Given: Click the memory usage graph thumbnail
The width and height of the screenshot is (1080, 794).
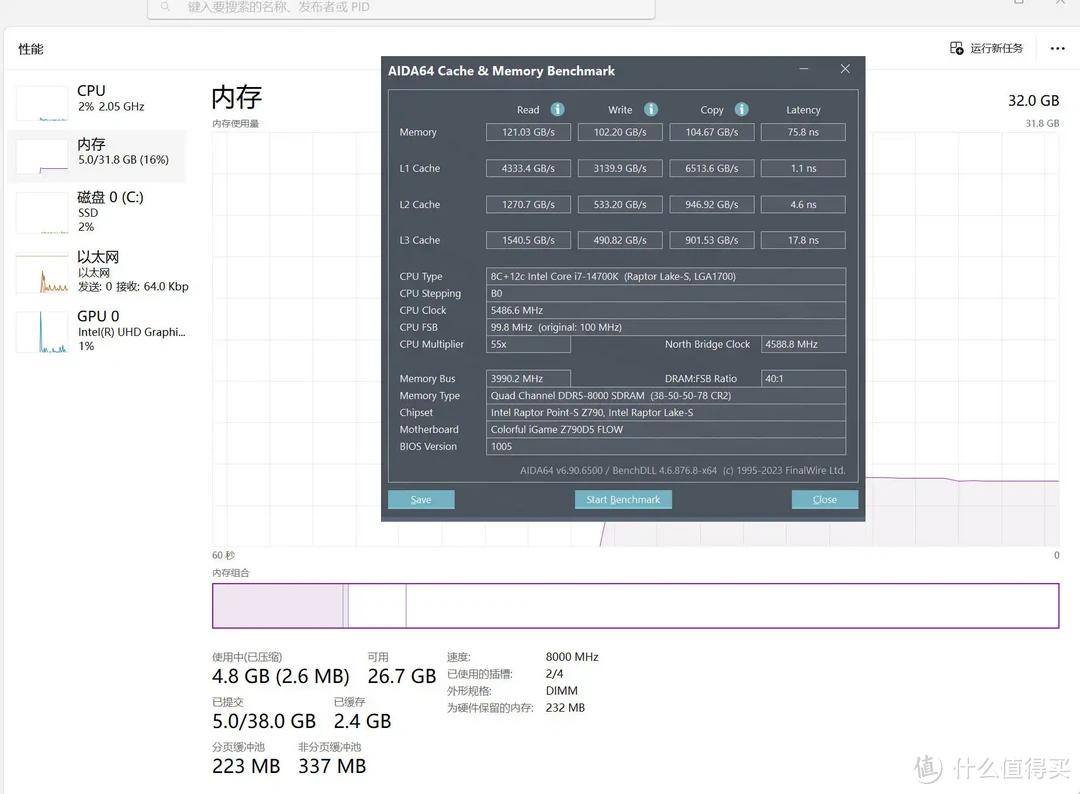Looking at the screenshot, I should coord(42,156).
